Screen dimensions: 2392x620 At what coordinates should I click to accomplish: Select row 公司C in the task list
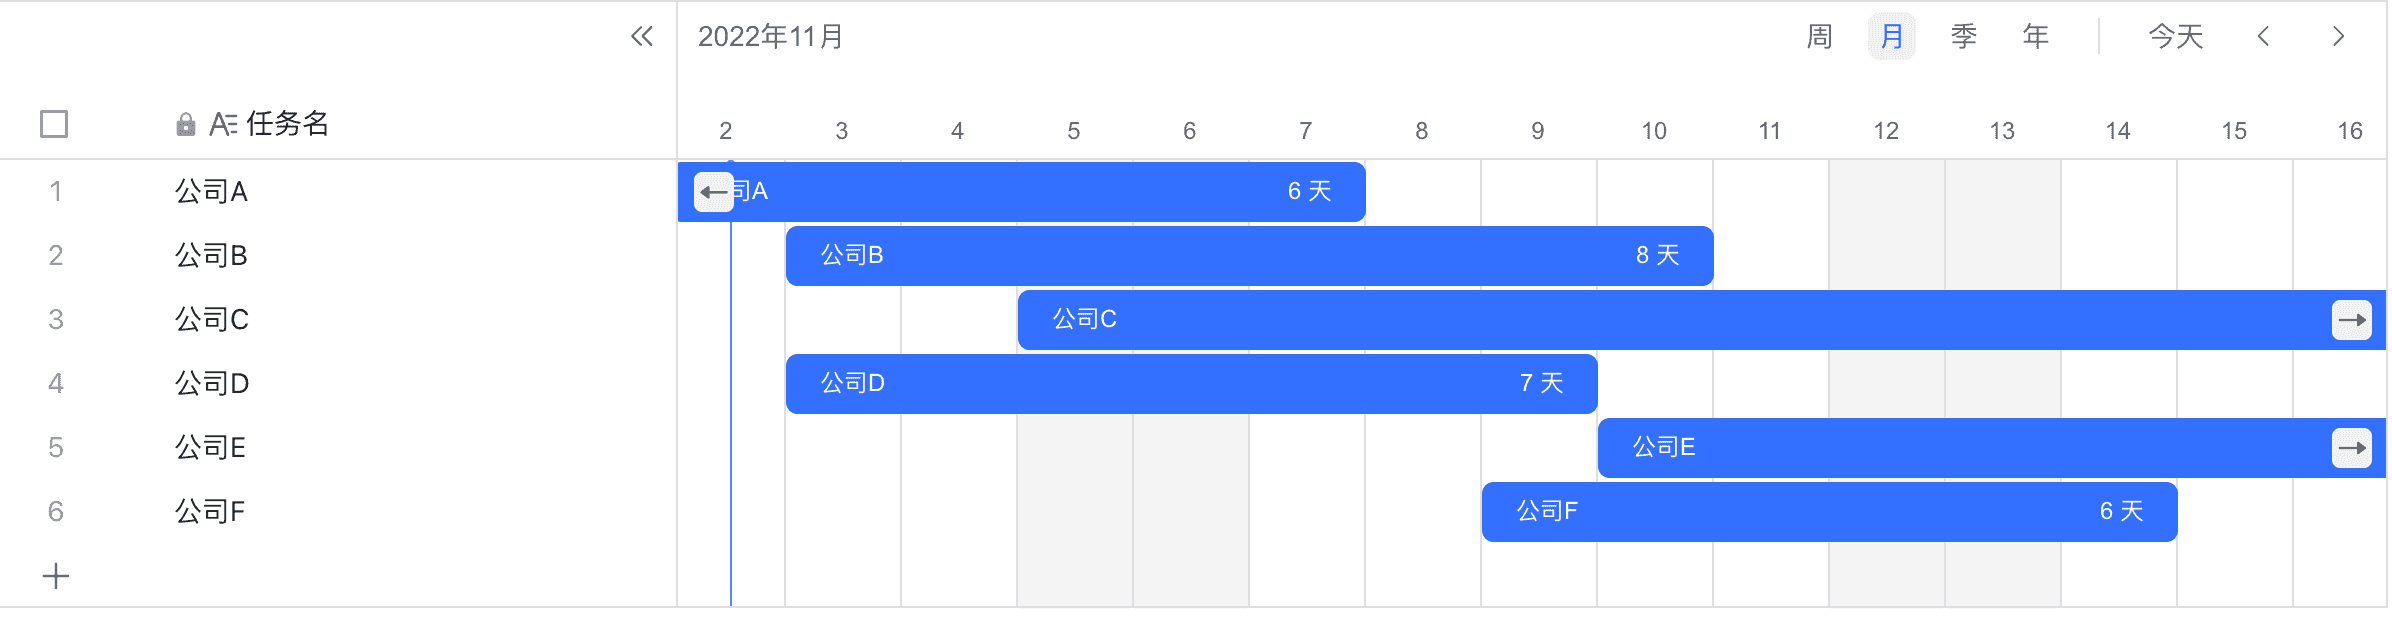click(338, 320)
